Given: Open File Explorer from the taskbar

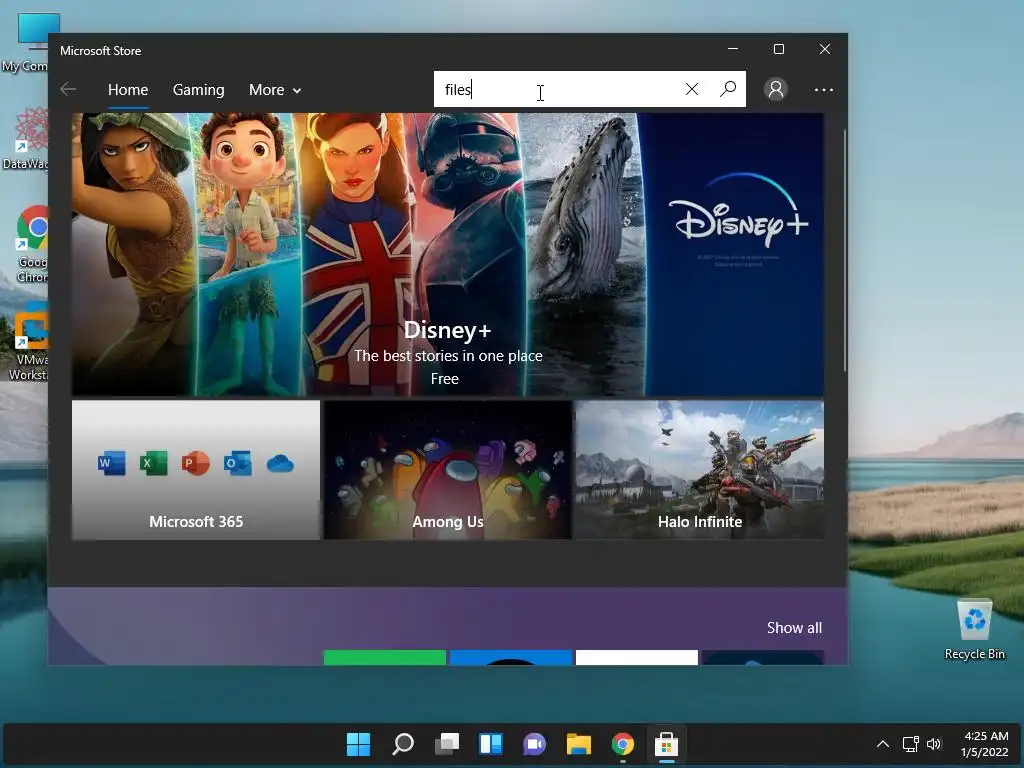Looking at the screenshot, I should 579,744.
